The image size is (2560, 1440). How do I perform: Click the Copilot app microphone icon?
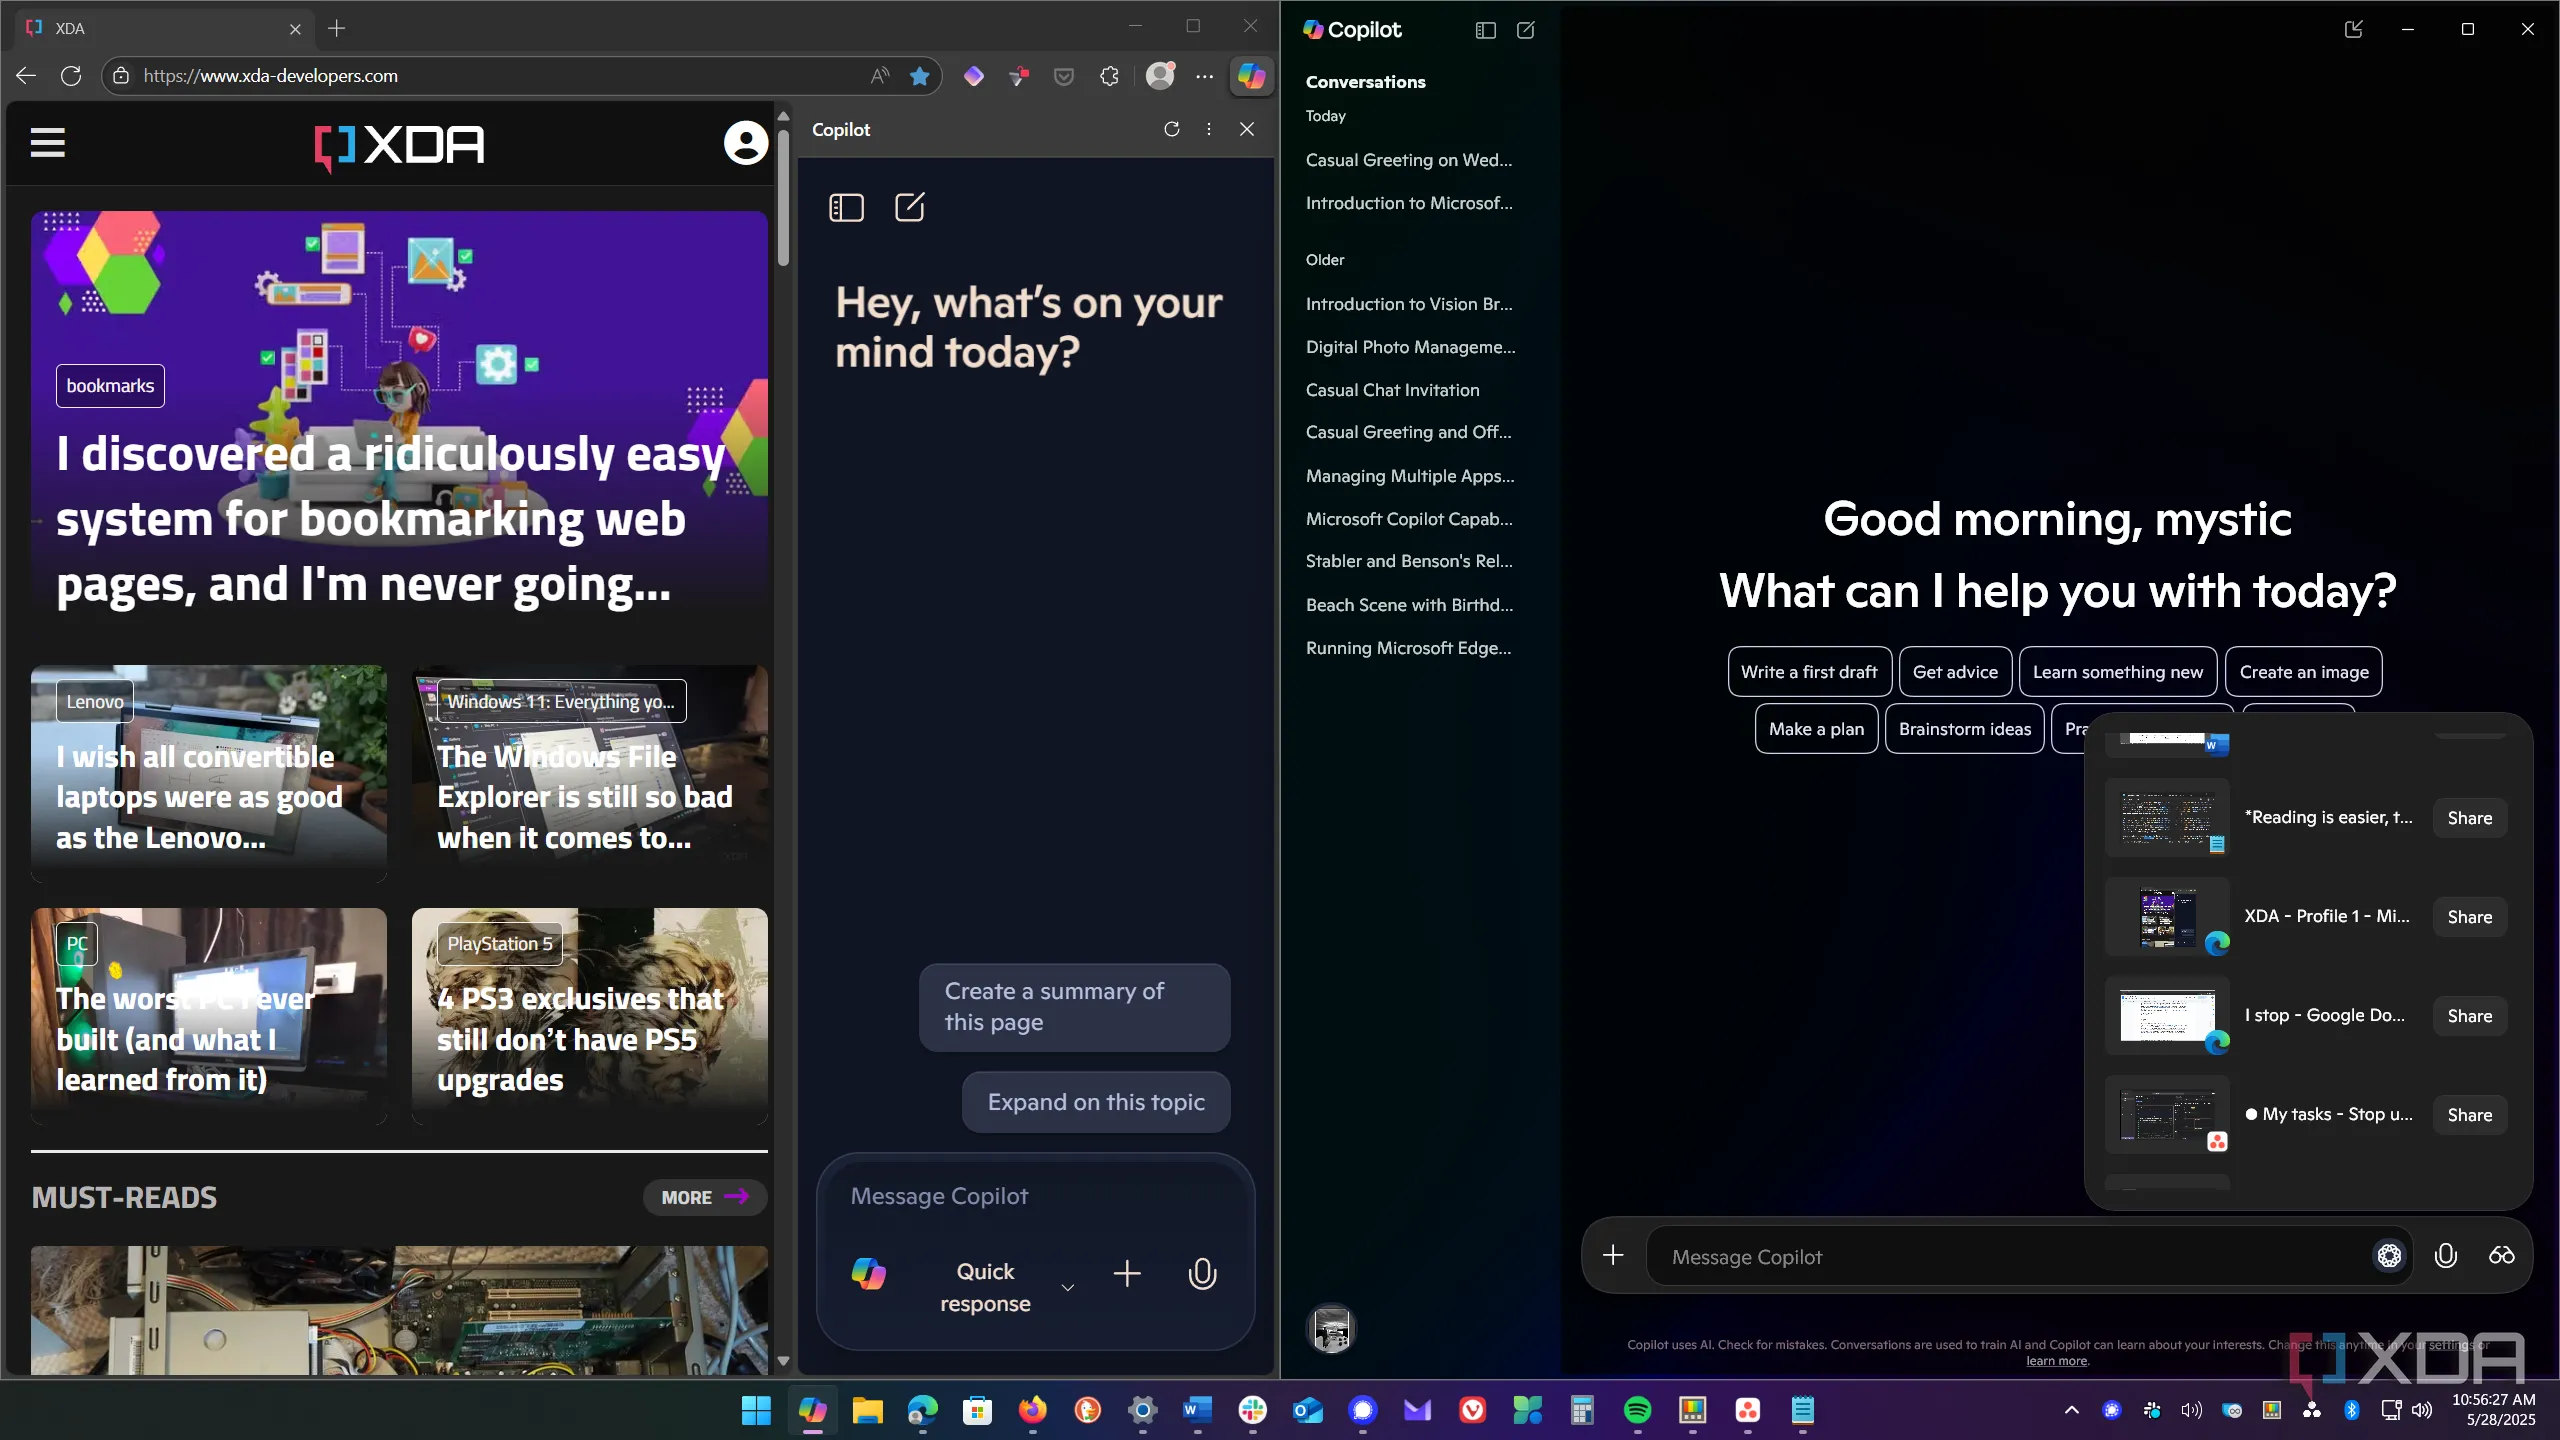coord(2445,1256)
